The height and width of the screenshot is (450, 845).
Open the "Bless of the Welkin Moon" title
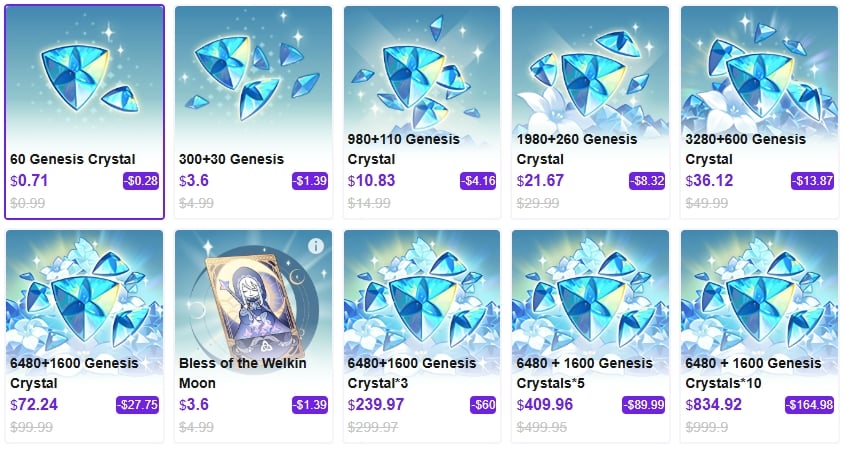[242, 373]
